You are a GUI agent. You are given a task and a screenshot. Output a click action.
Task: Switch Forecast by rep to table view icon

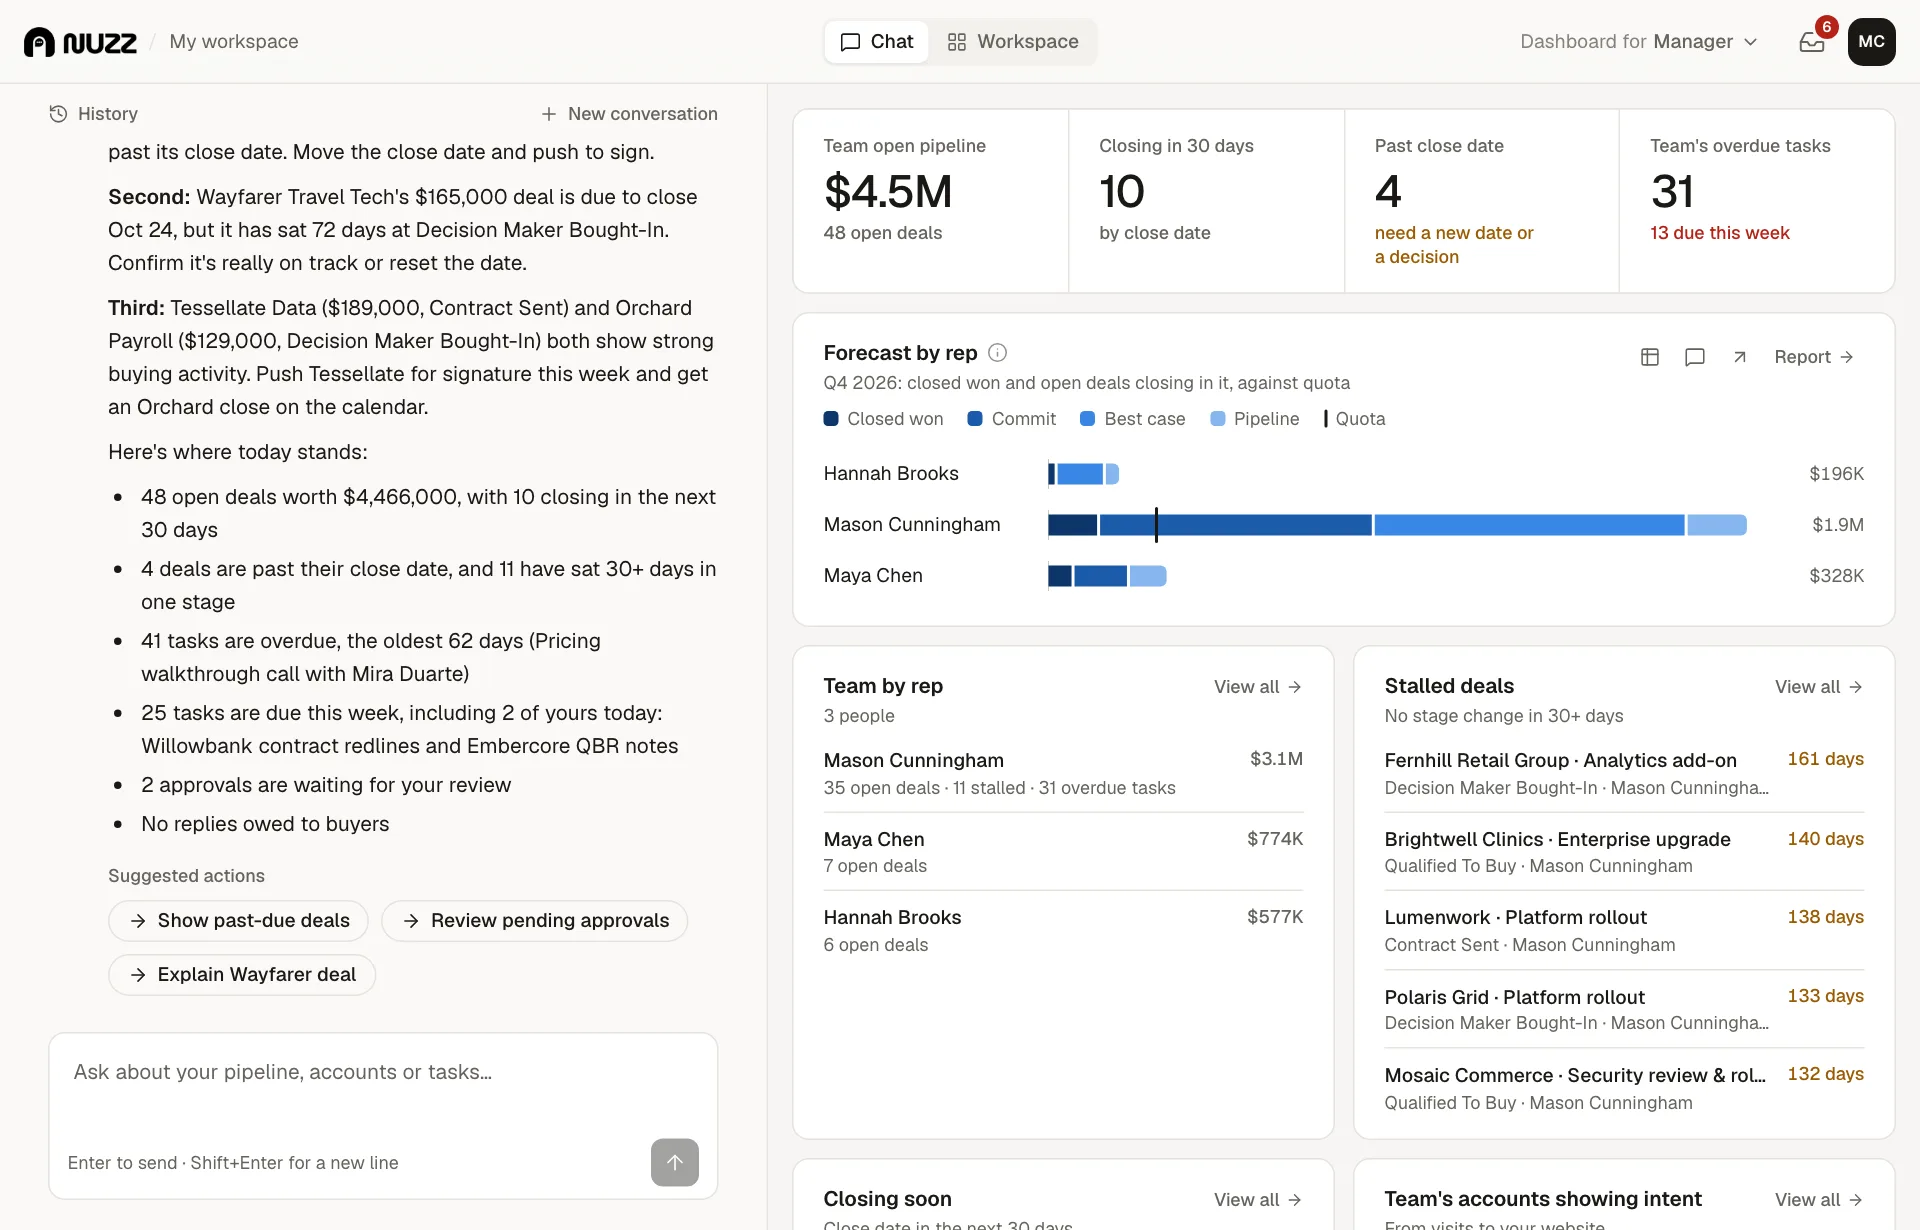coord(1650,357)
